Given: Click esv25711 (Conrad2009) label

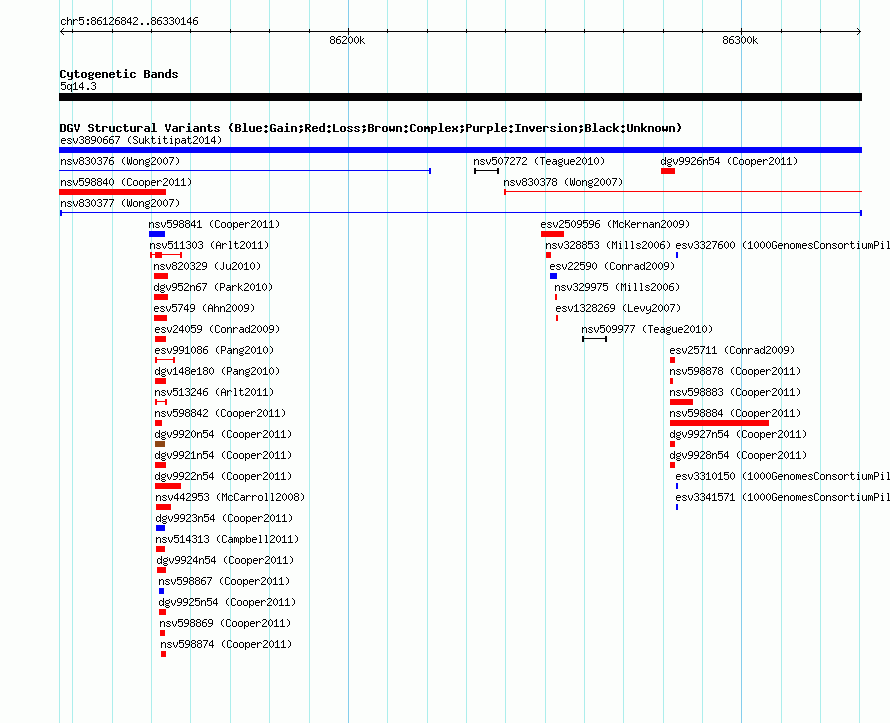Looking at the screenshot, I should tap(732, 350).
